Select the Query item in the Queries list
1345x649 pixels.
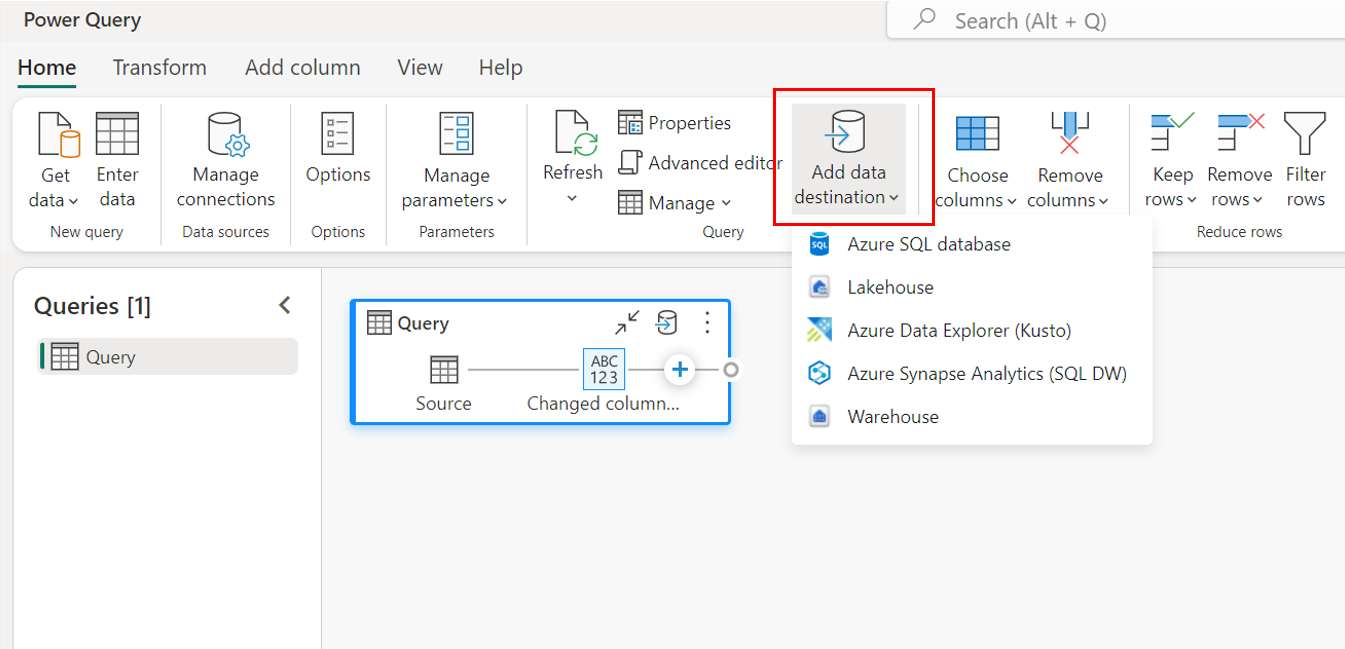[168, 357]
